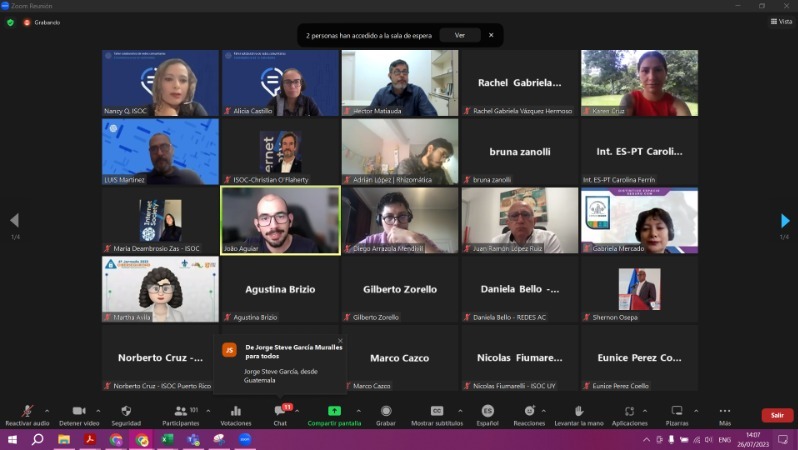Click Ver to view waiting room
Viewport: 798px width, 450px height.
(459, 35)
